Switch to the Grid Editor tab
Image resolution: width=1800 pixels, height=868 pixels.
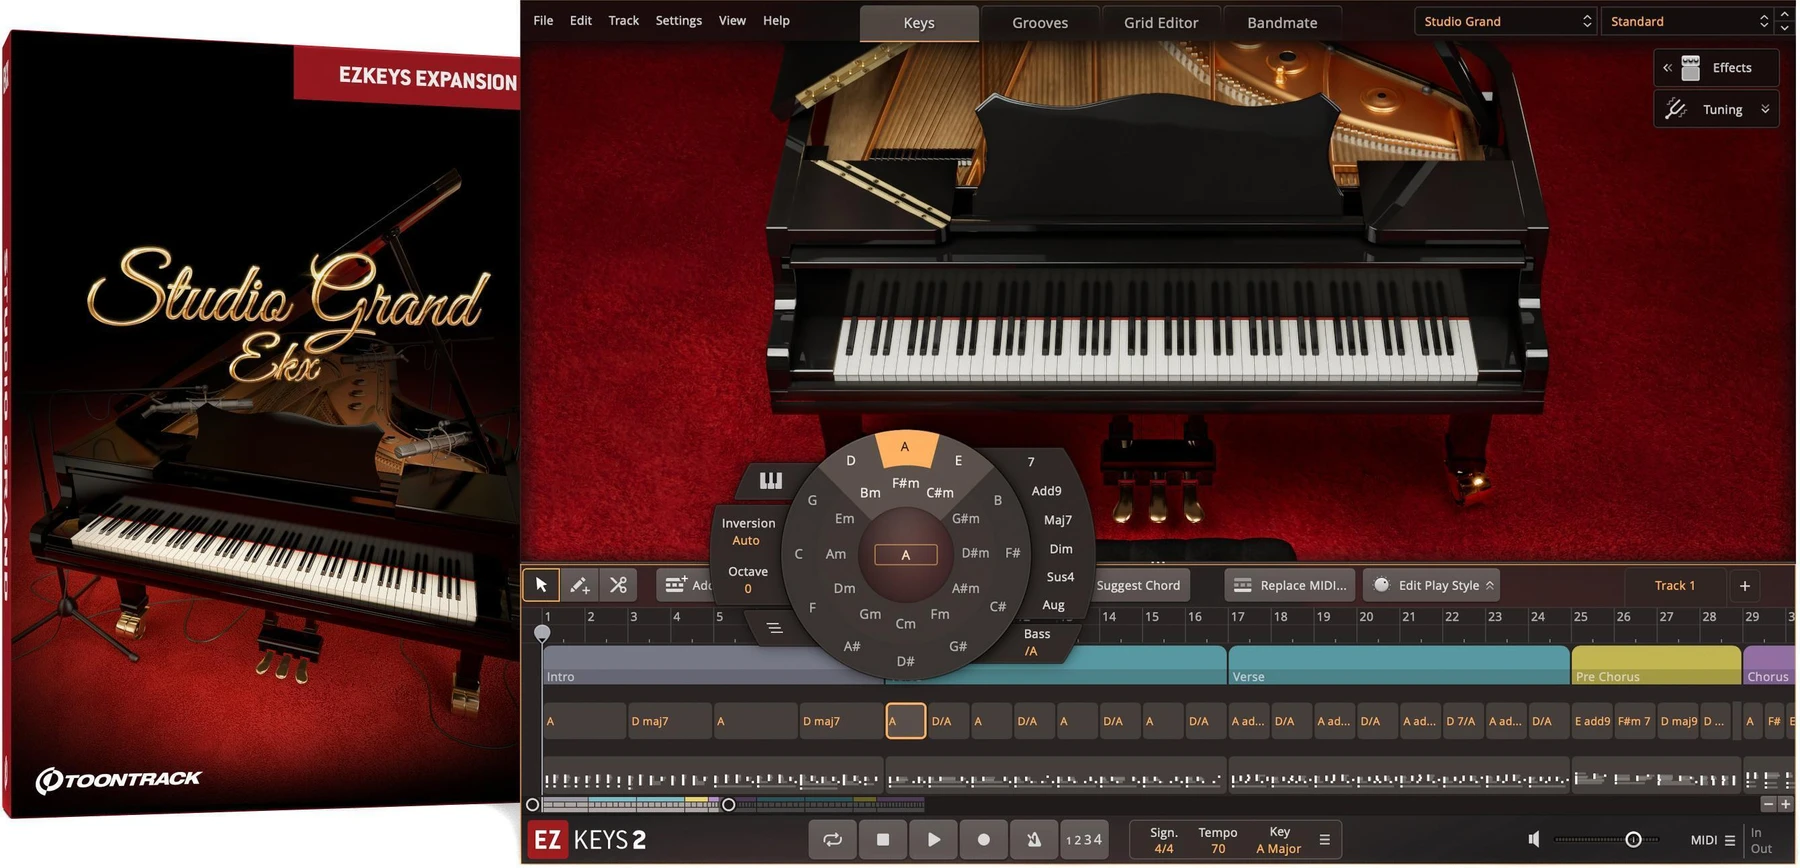coord(1161,23)
